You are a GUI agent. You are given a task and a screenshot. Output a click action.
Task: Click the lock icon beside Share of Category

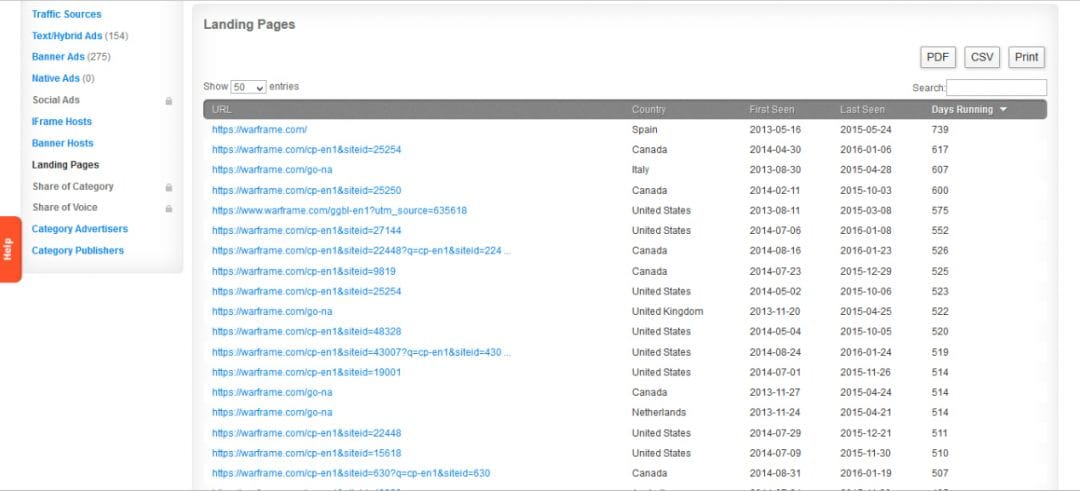click(169, 187)
